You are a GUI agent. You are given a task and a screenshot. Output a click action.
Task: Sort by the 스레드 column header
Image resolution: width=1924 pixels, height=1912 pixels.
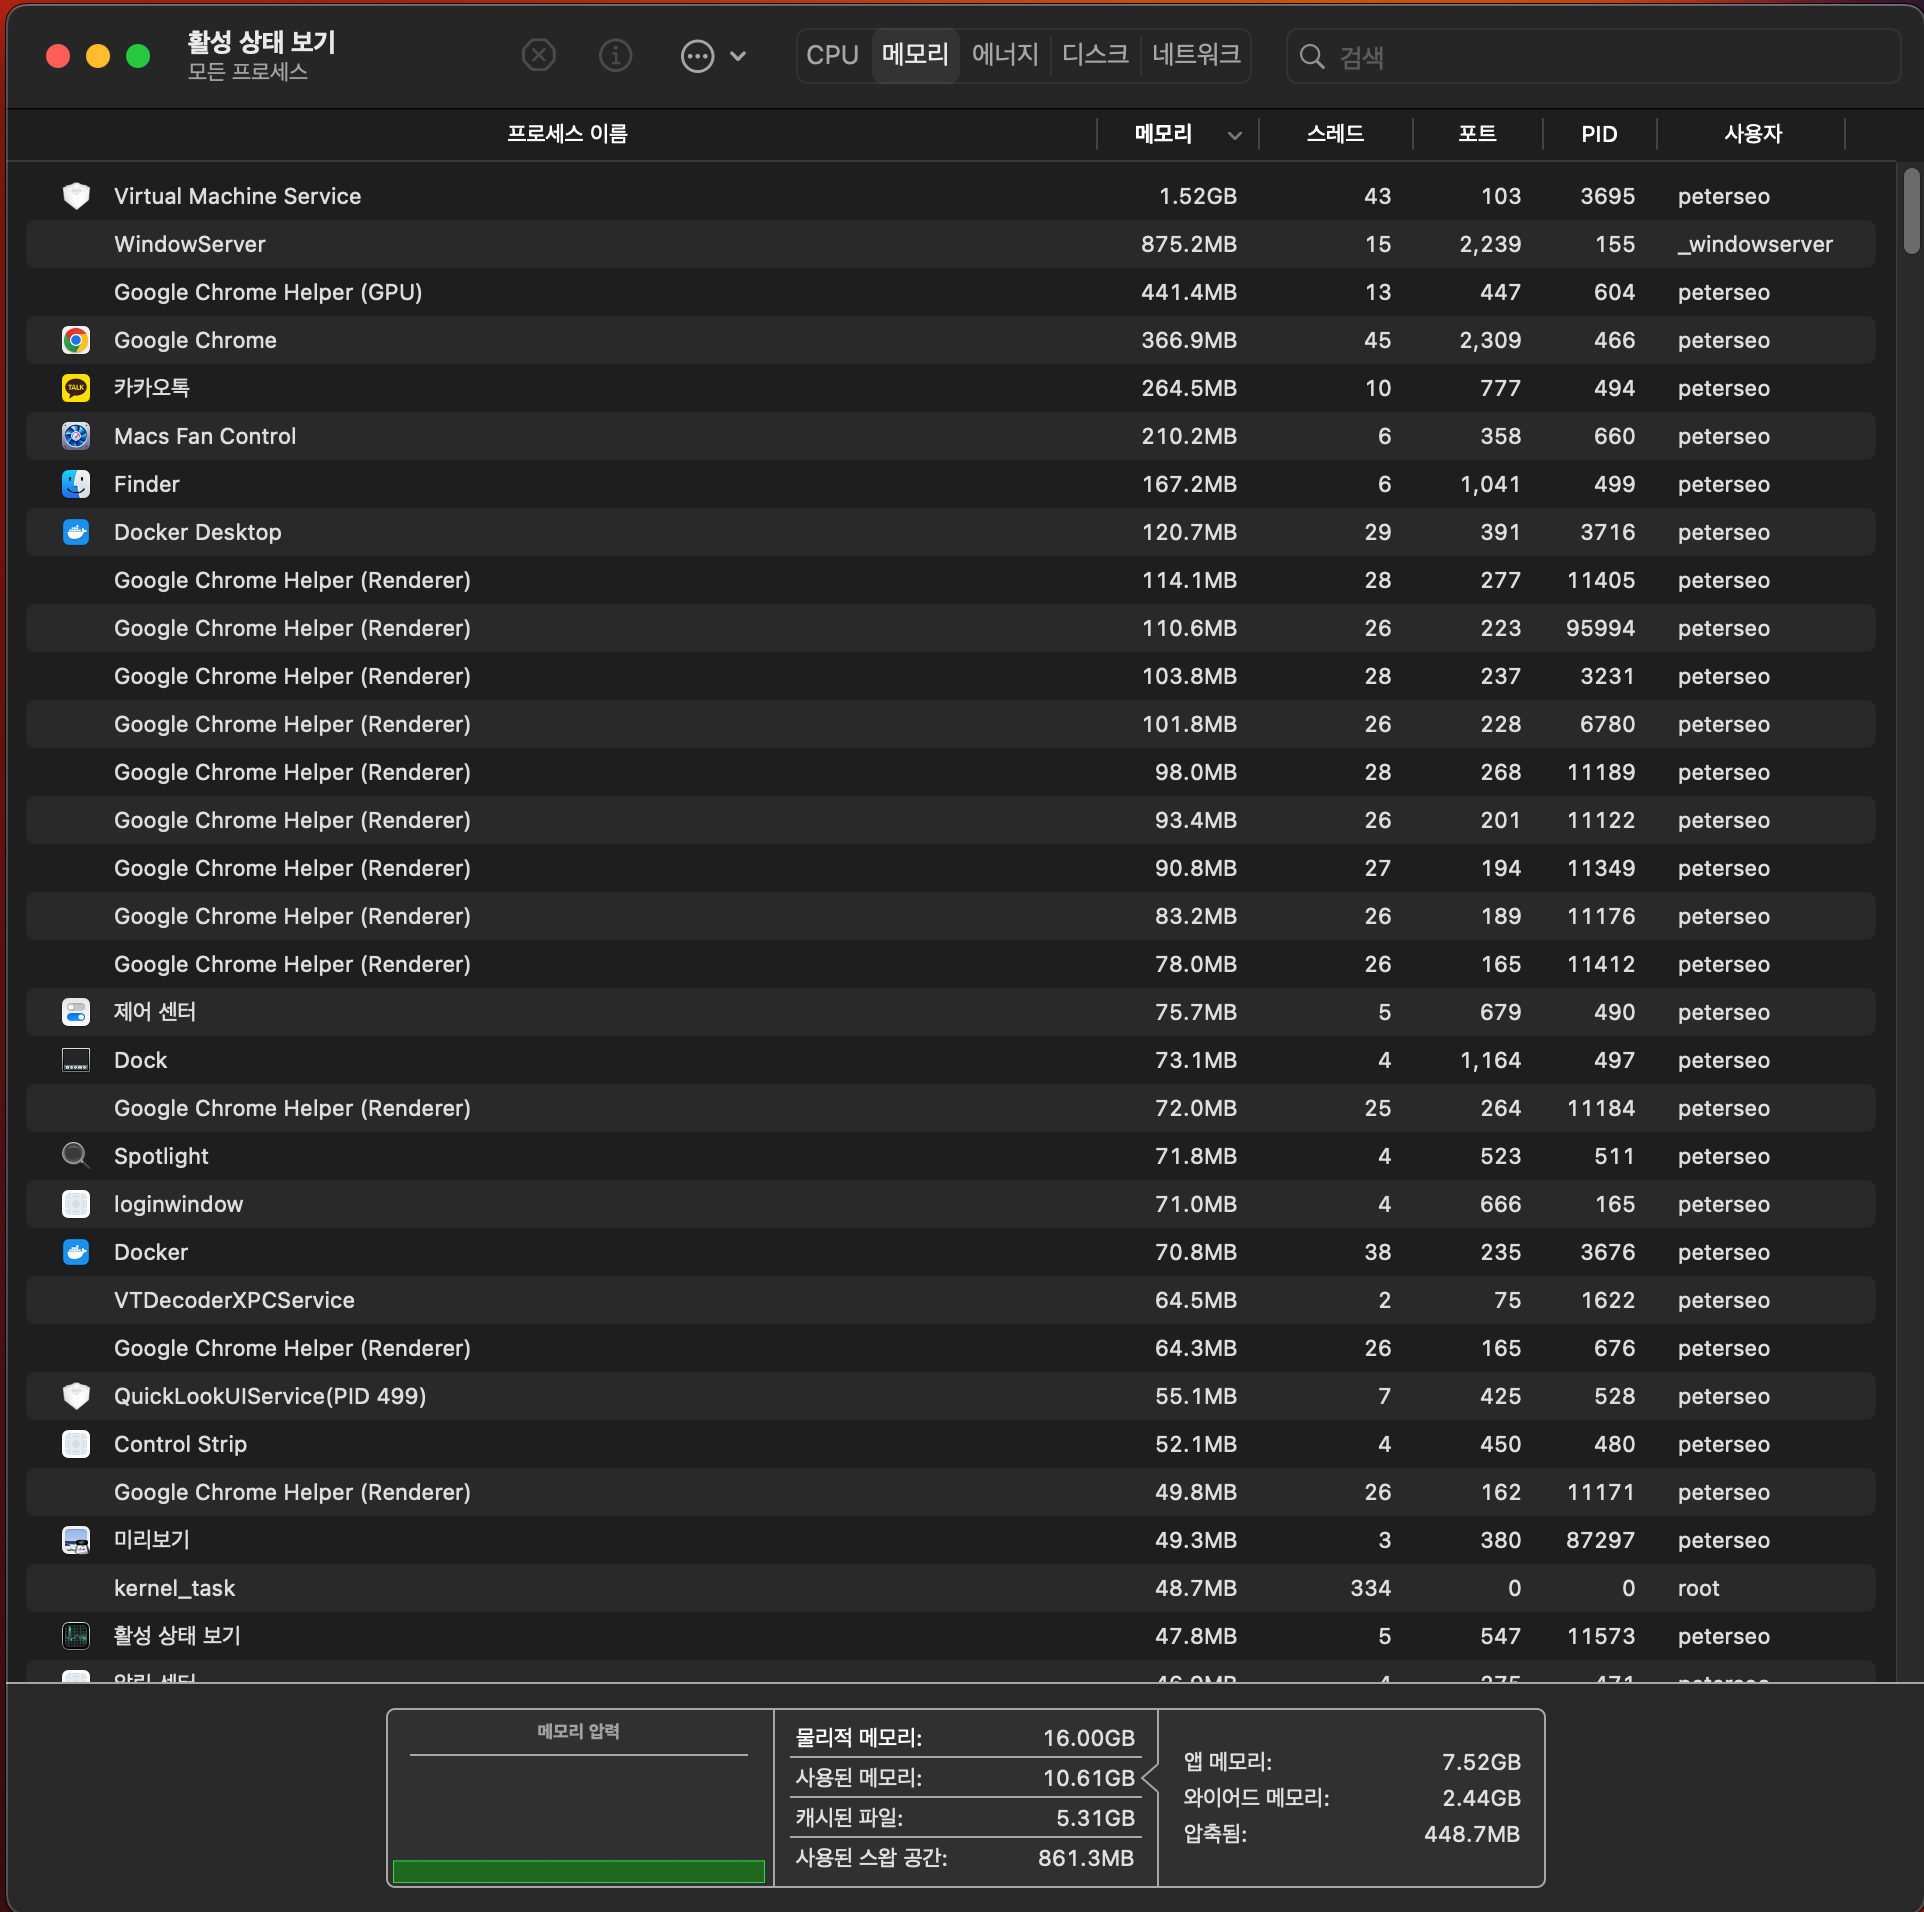coord(1335,134)
